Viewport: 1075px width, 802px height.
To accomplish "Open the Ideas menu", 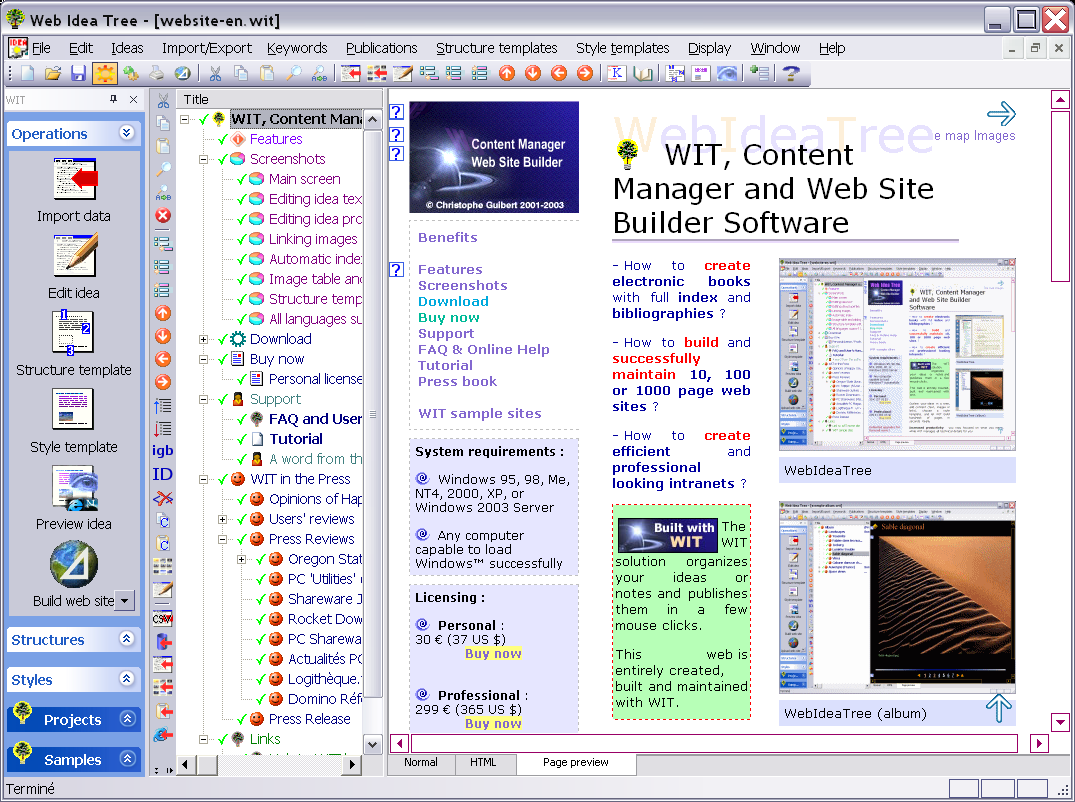I will pos(127,48).
